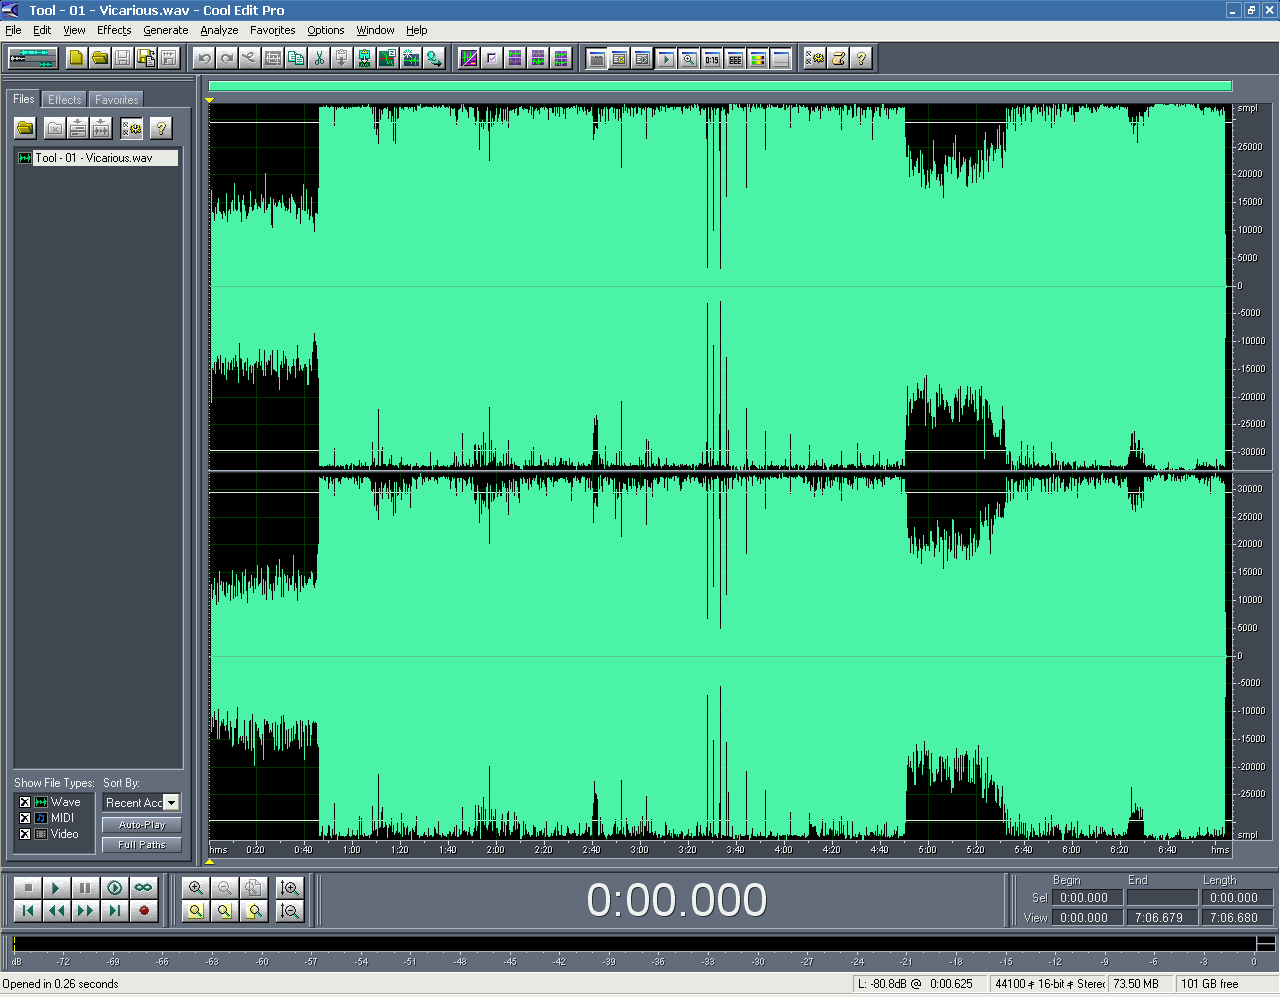The width and height of the screenshot is (1280, 997).
Task: Click the Sel Length time field
Action: point(1236,898)
